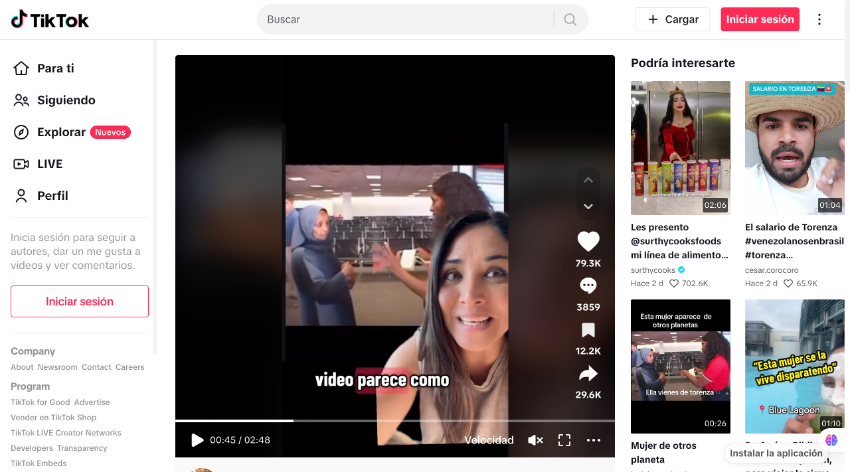Click the TikTok logo in header
The image size is (850, 472).
(x=50, y=19)
